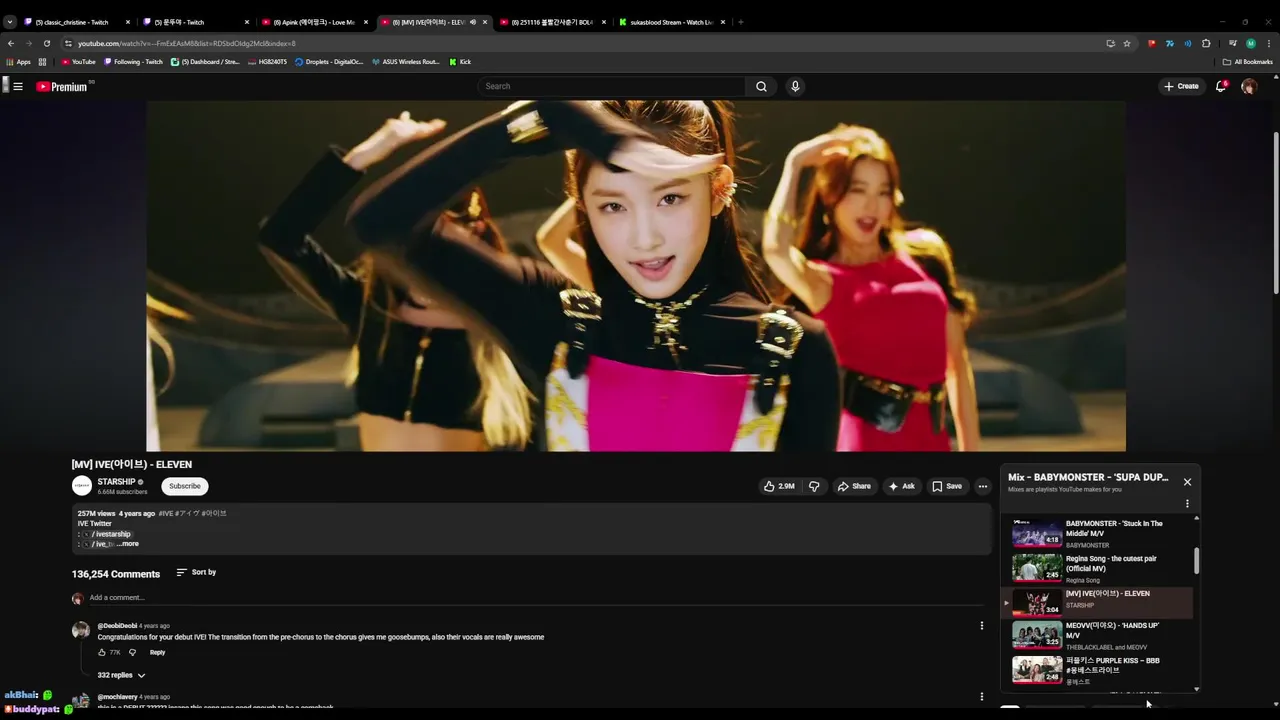The image size is (1280, 720).
Task: Open the Following - Twitch bookmark
Action: pos(133,62)
